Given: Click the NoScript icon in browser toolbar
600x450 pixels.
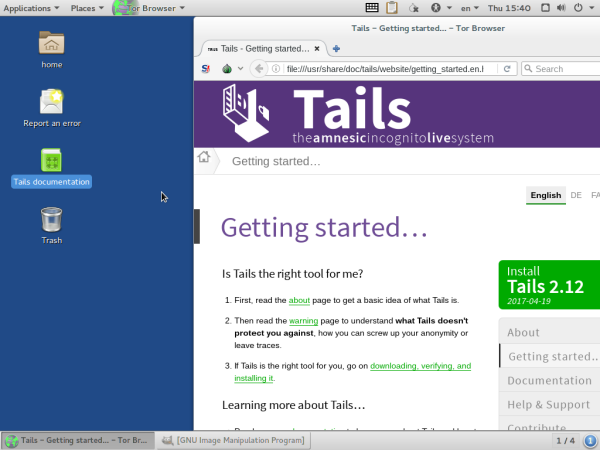Looking at the screenshot, I should pos(206,69).
